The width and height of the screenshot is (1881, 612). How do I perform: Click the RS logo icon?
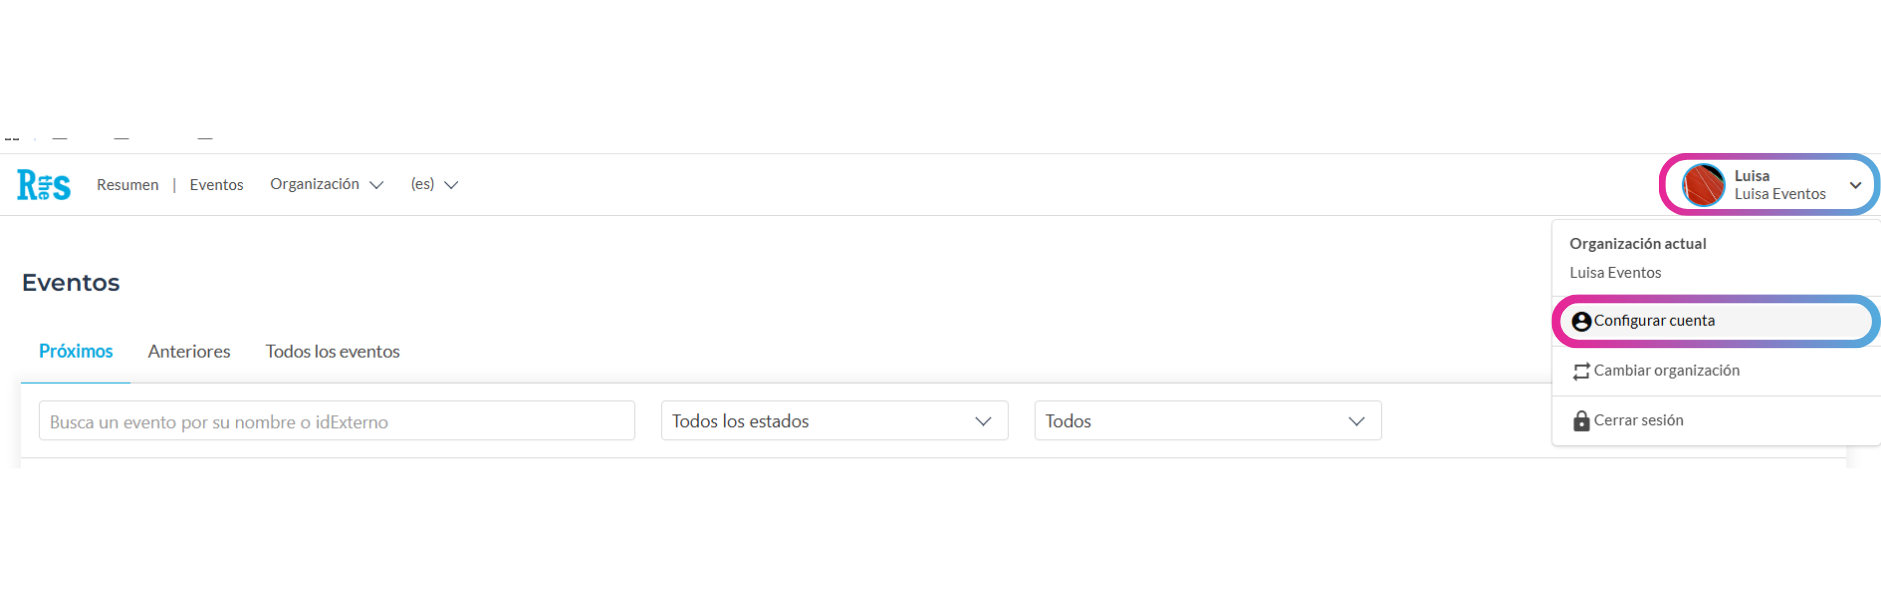44,185
